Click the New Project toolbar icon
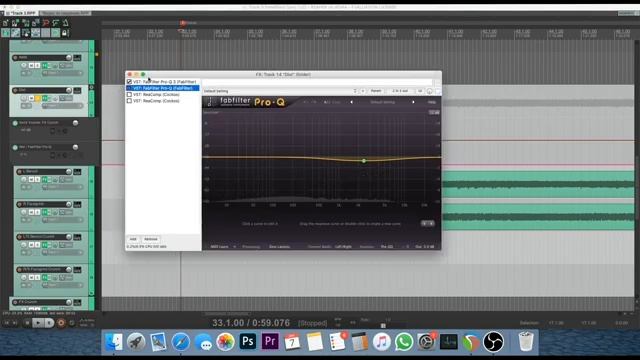The image size is (640, 360). click(6, 23)
